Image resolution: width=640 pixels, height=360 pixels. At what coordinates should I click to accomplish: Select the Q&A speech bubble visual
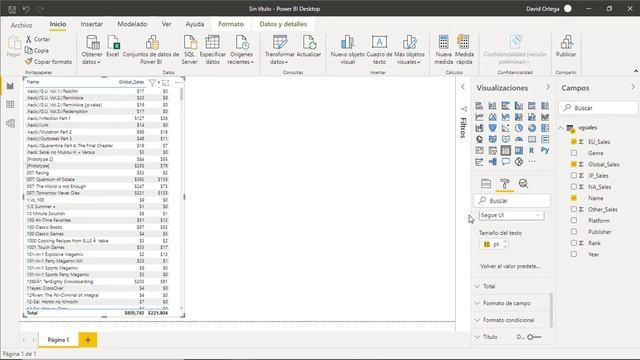pos(506,162)
